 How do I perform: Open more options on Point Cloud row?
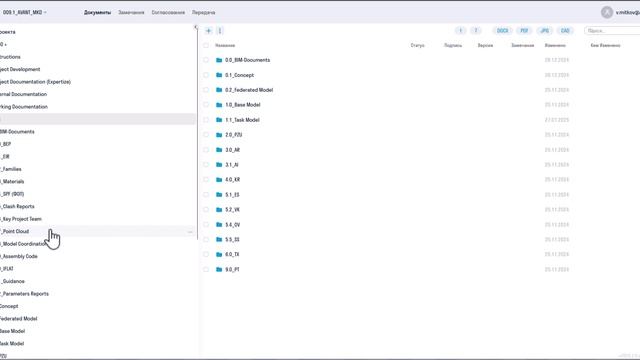pos(190,232)
